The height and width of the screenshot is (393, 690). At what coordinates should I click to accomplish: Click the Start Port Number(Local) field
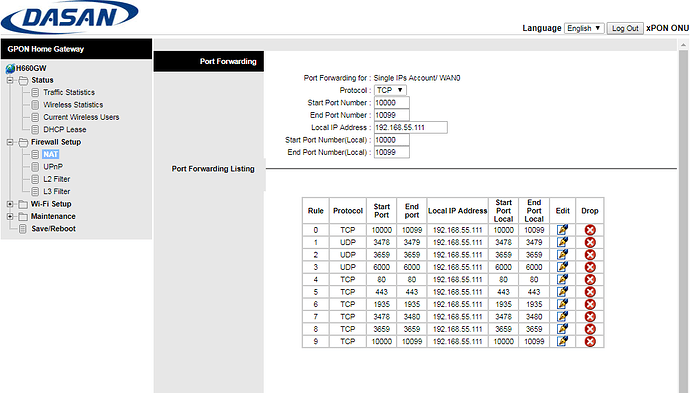pyautogui.click(x=392, y=140)
